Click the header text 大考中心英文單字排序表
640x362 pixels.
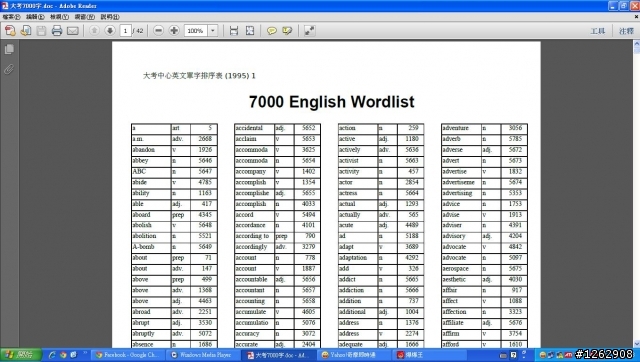183,76
